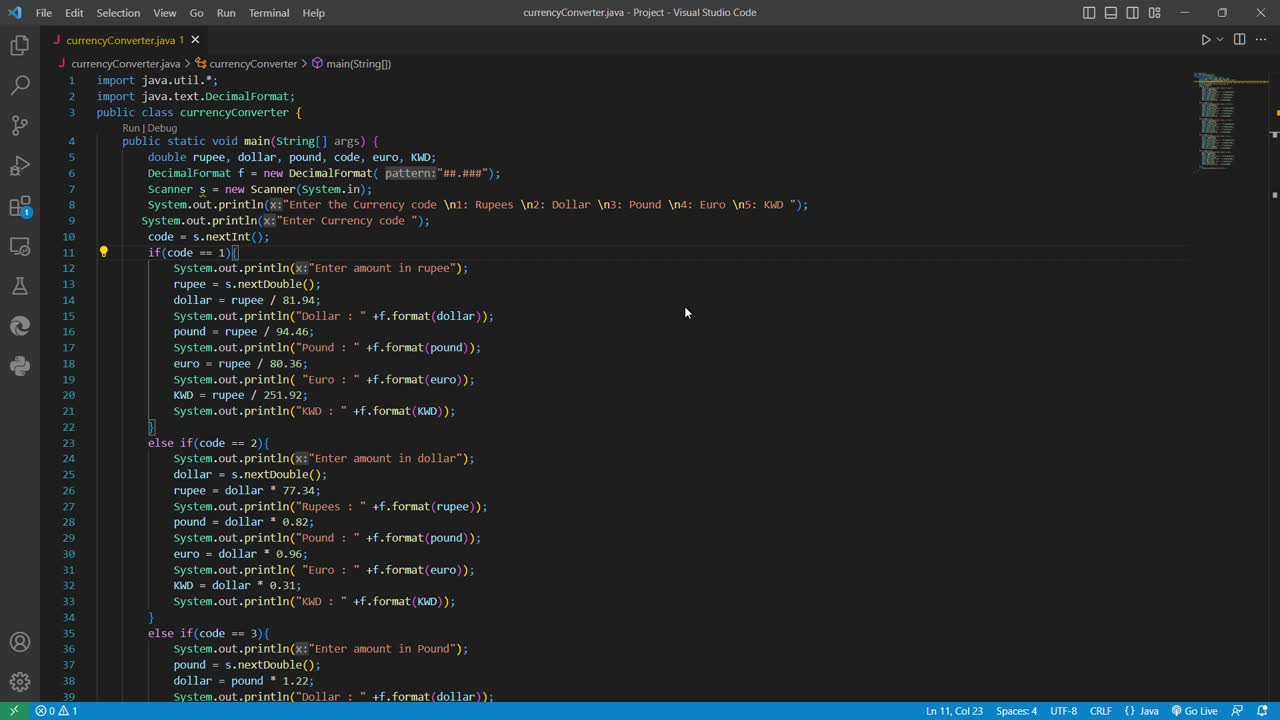Change the UTF-8 file encoding
The image size is (1280, 720).
click(x=1063, y=711)
